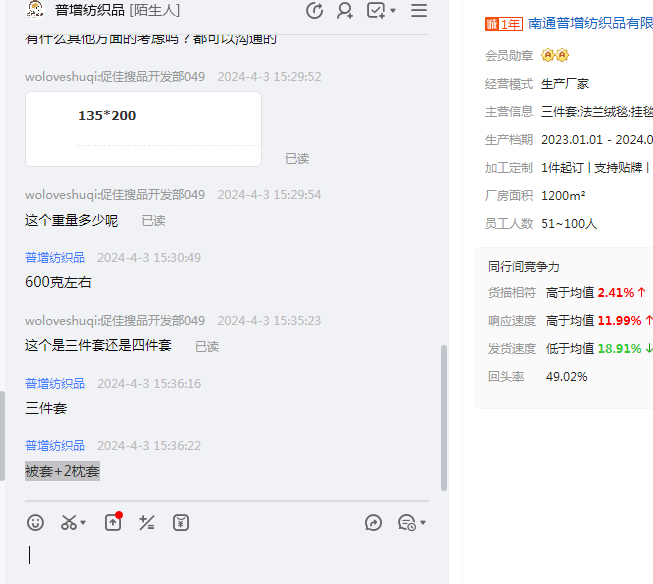Click the file upload icon with red dot
Viewport: 653px width, 584px height.
(x=113, y=522)
